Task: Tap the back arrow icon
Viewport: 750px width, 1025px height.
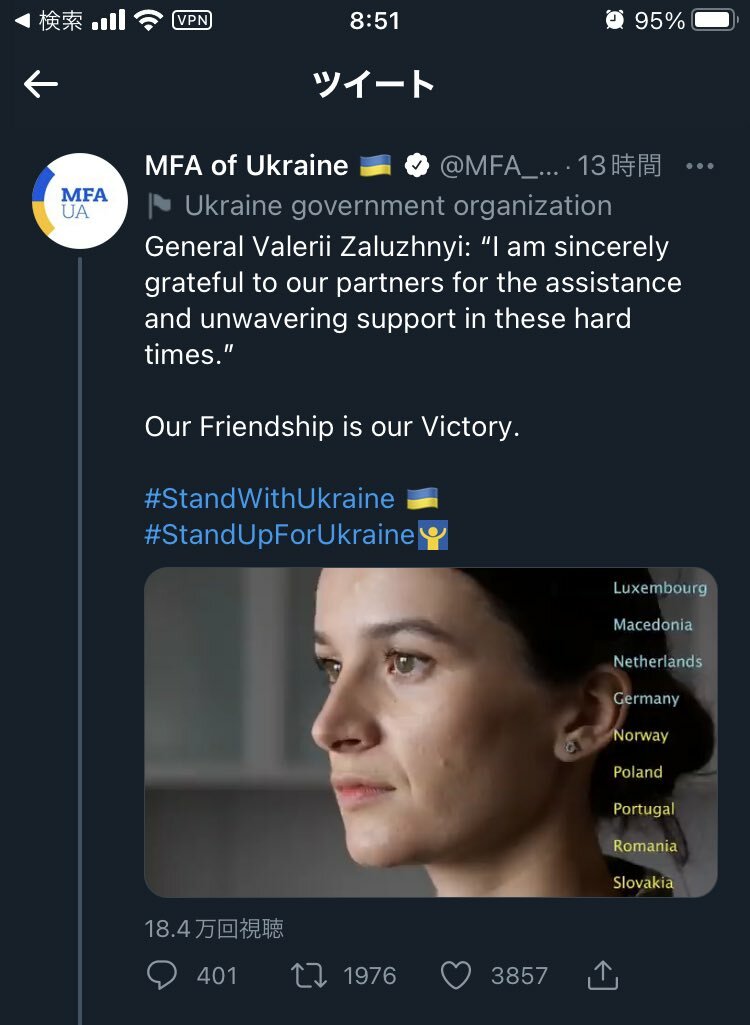Action: click(x=41, y=84)
